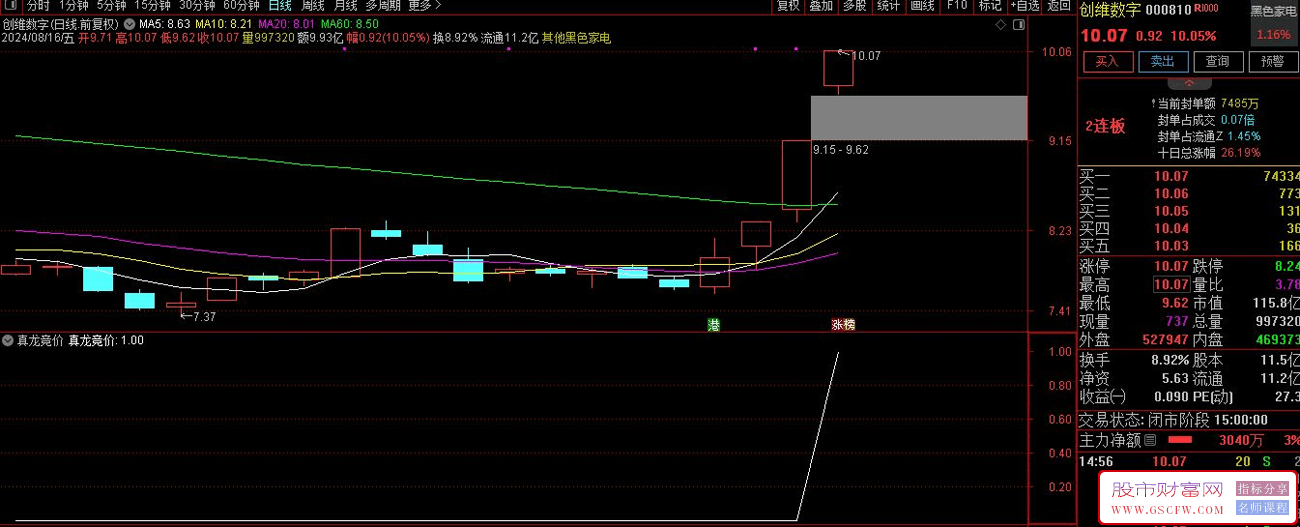Viewport: 1300px width, 527px height.
Task: Click the 卖出 sell button
Action: (1162, 62)
